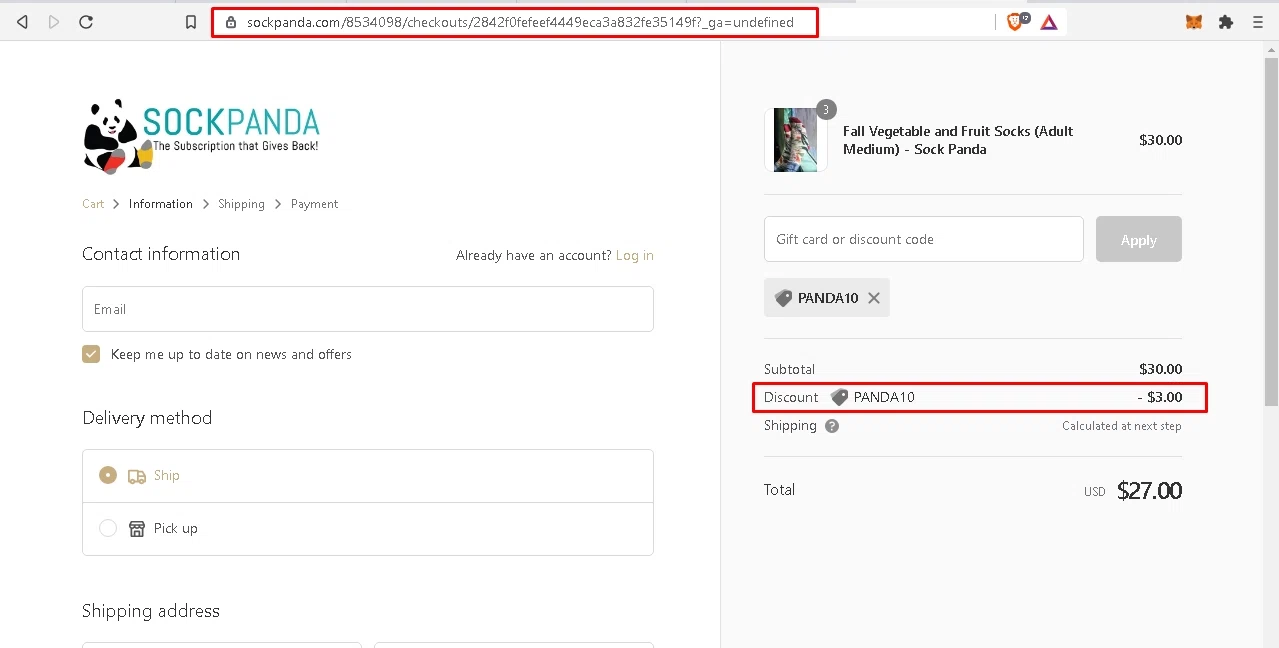
Task: Focus Gift card or discount code field
Action: pyautogui.click(x=924, y=239)
